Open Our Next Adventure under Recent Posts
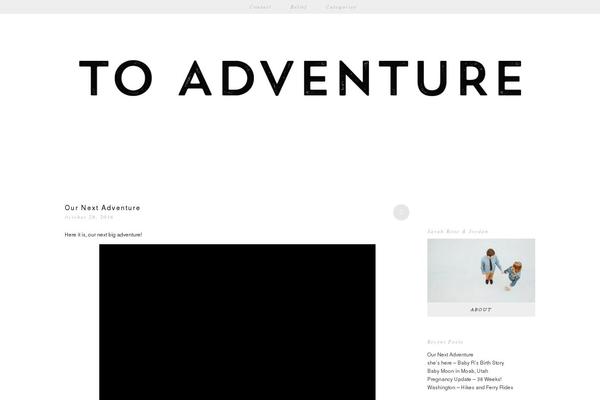This screenshot has width=600, height=400. click(x=450, y=354)
